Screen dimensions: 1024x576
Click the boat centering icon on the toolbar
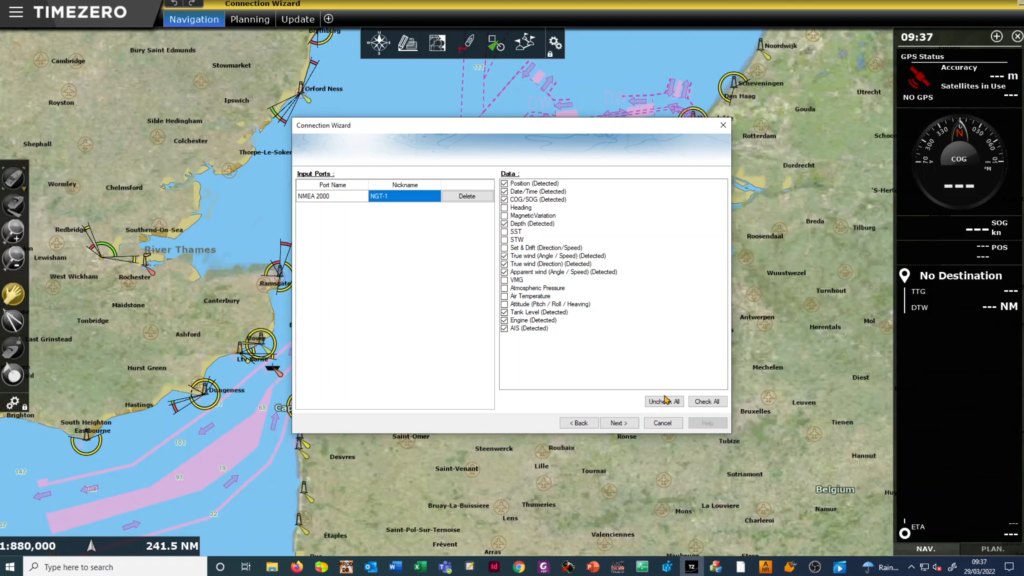click(x=495, y=43)
